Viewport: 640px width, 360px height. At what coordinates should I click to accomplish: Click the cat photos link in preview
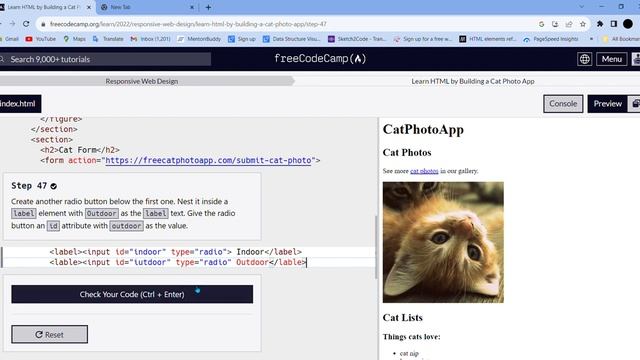(424, 171)
